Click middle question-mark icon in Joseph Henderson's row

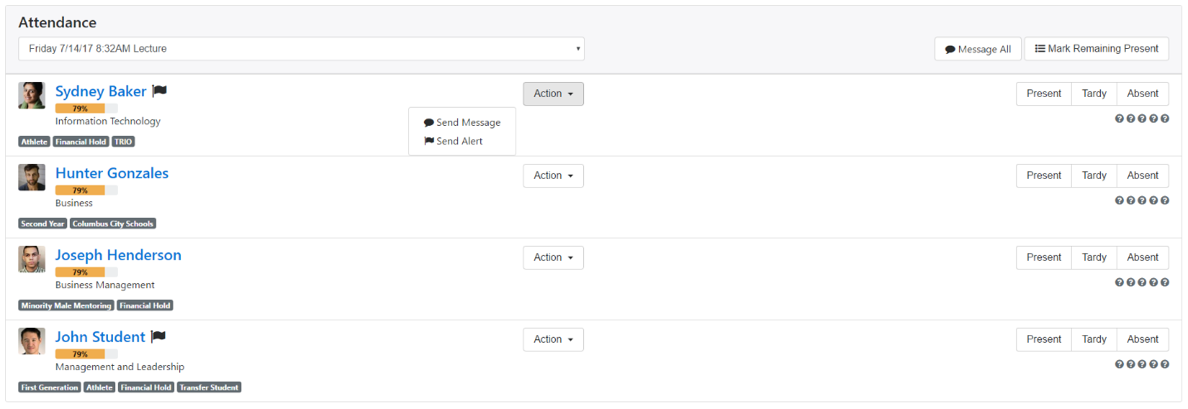pos(1142,282)
